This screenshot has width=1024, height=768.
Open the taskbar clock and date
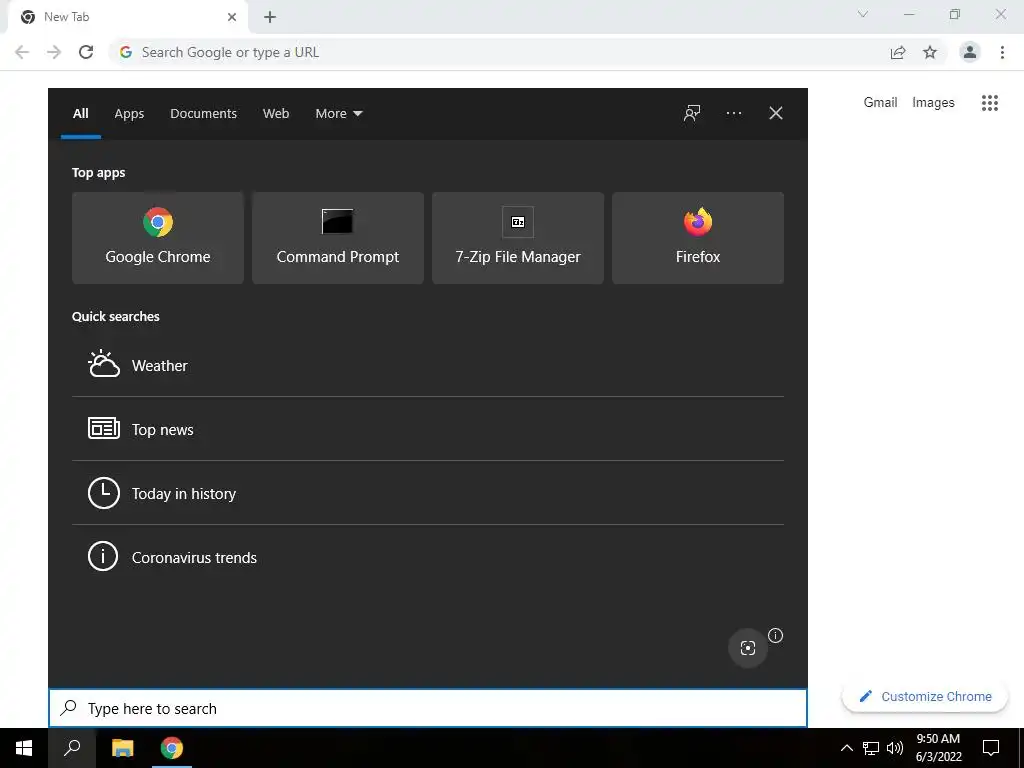pyautogui.click(x=938, y=748)
